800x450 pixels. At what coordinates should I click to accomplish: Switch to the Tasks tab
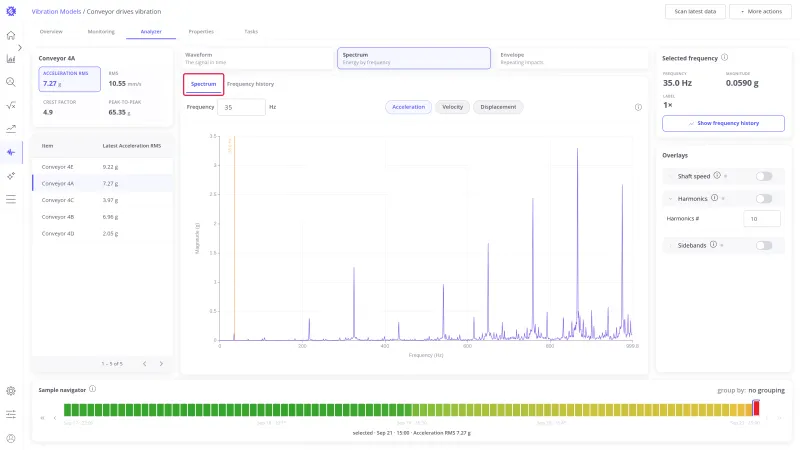pos(251,32)
